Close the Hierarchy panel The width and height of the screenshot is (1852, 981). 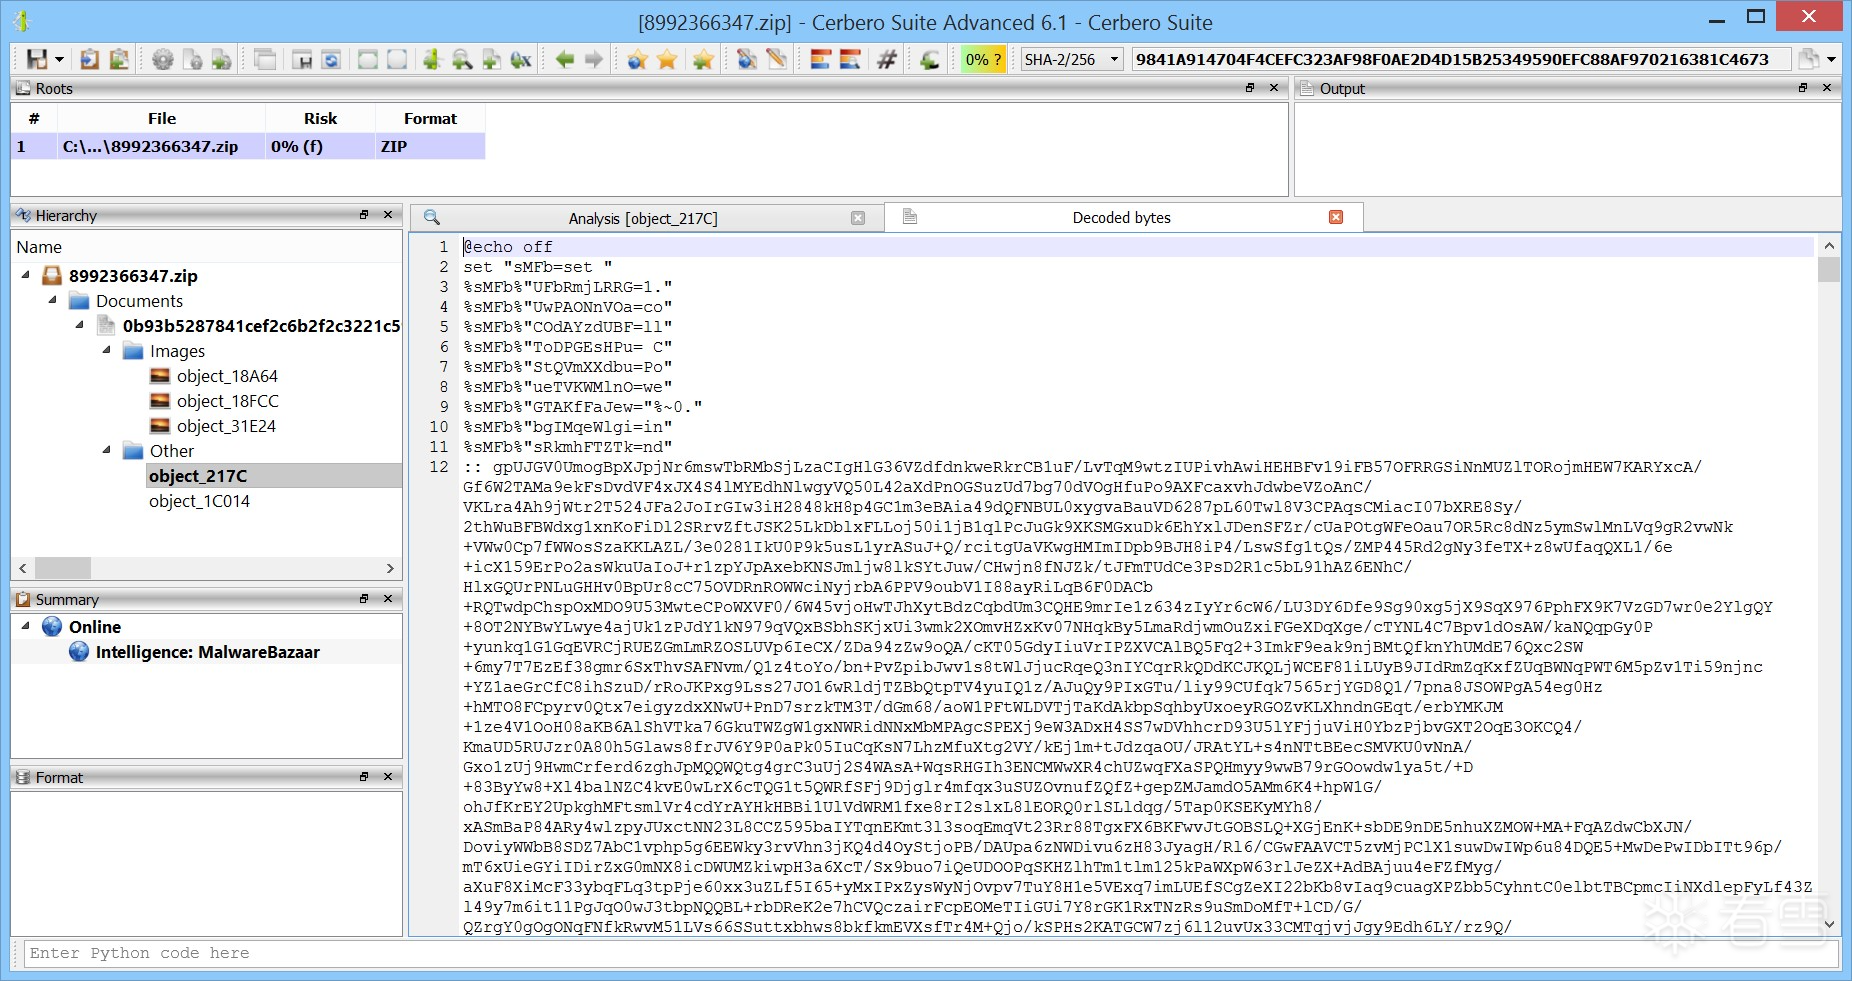pyautogui.click(x=388, y=215)
